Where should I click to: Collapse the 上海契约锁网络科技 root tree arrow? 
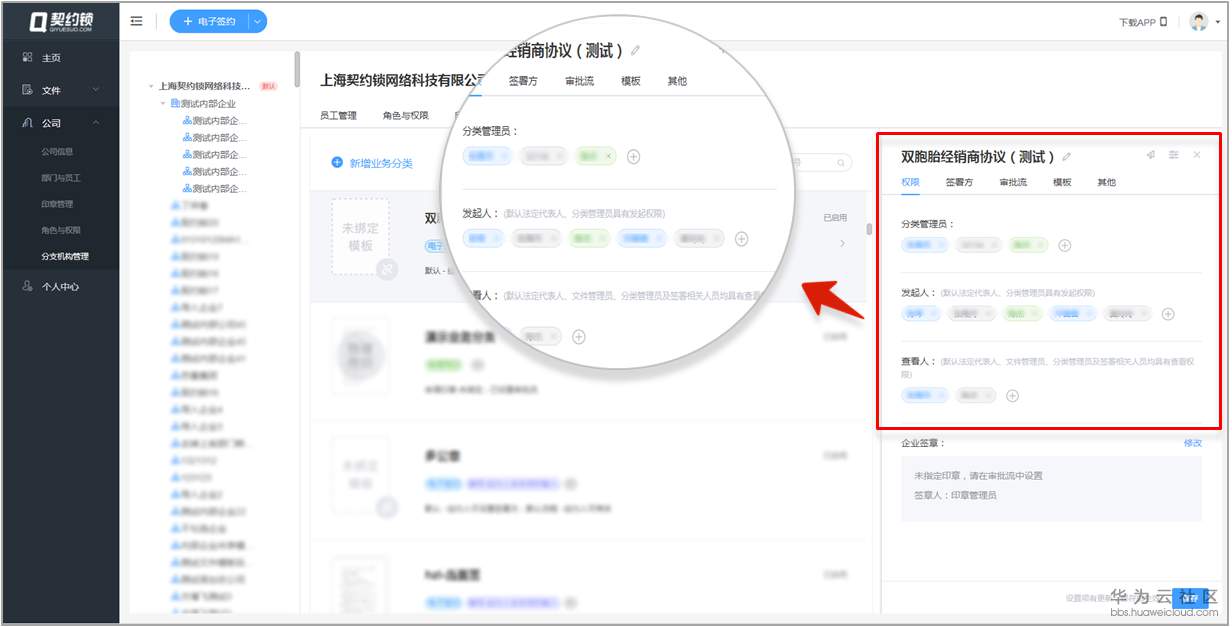click(x=151, y=86)
